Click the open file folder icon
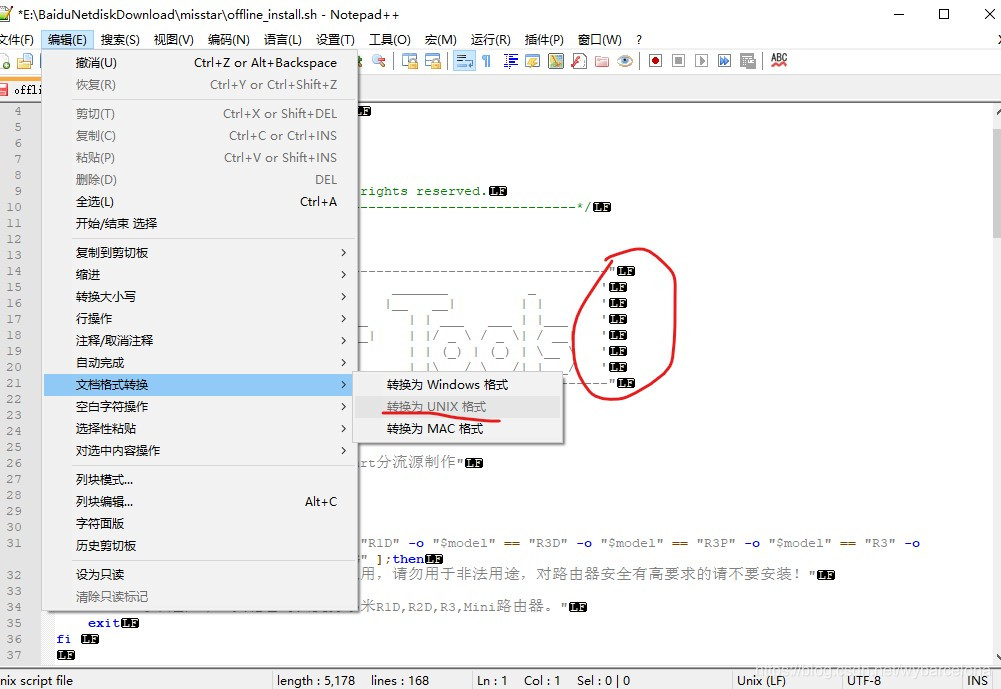This screenshot has height=689, width=1001. pyautogui.click(x=25, y=61)
